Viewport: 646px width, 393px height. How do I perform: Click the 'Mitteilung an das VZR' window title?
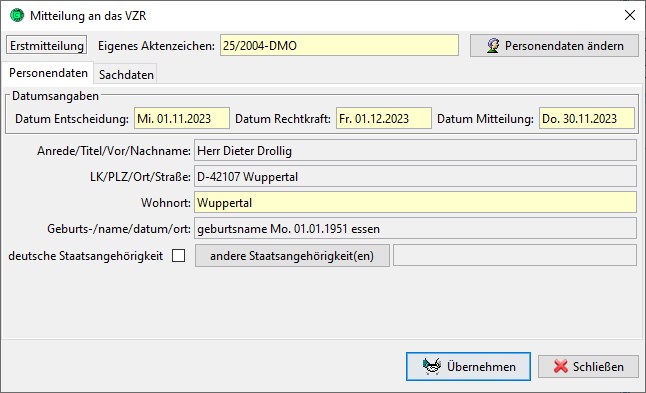tap(88, 16)
